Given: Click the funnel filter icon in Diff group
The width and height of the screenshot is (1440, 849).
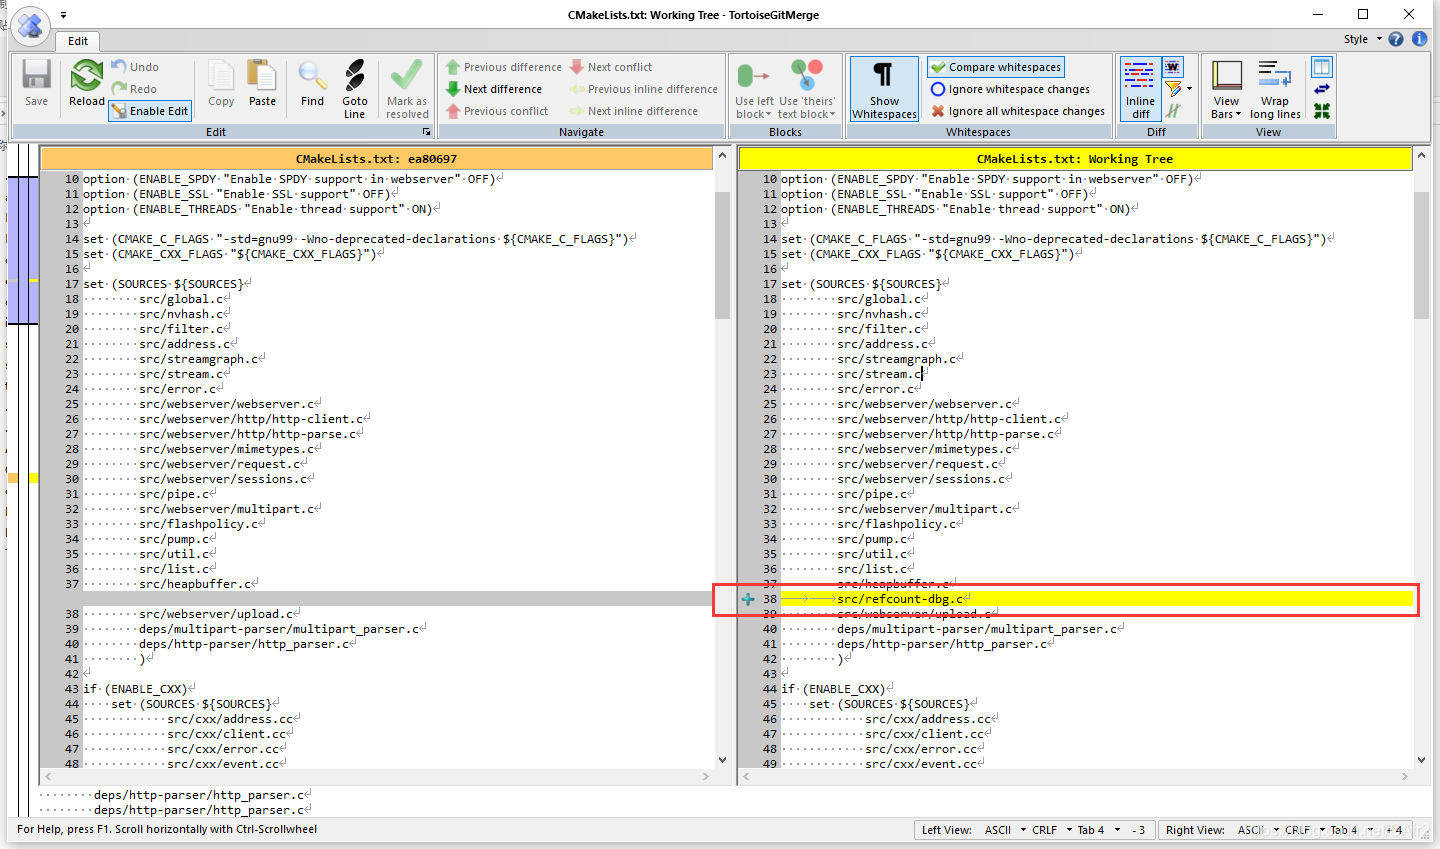Looking at the screenshot, I should [x=1173, y=89].
